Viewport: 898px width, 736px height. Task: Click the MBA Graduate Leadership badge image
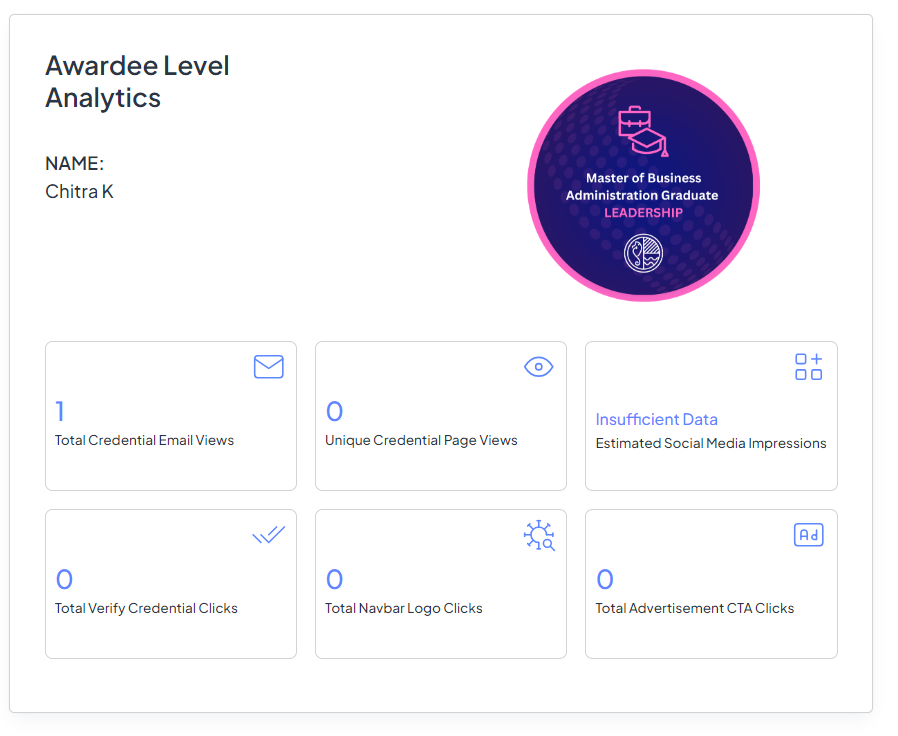643,186
